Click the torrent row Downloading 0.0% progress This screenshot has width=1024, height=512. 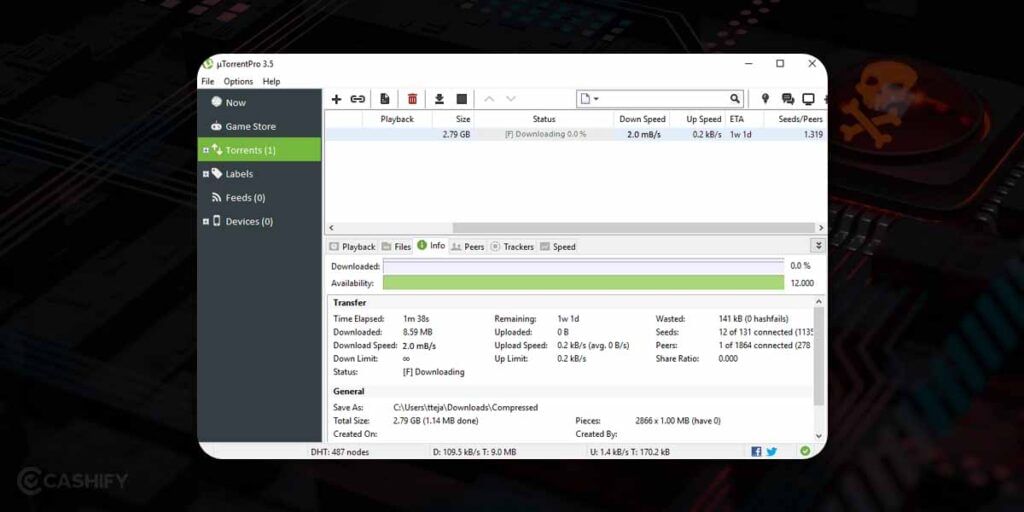click(x=544, y=135)
